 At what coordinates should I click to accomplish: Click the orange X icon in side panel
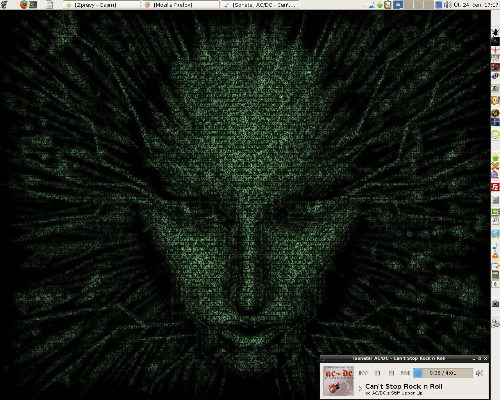(495, 166)
